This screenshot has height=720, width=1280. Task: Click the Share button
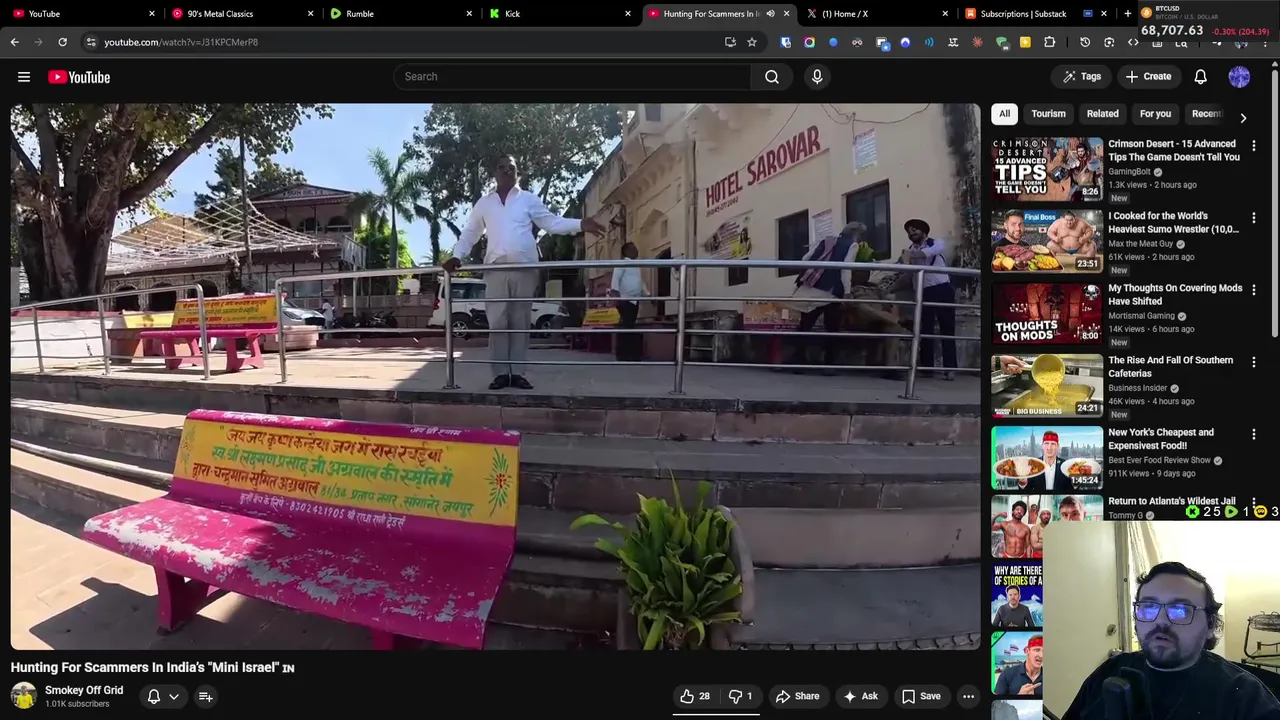[797, 696]
